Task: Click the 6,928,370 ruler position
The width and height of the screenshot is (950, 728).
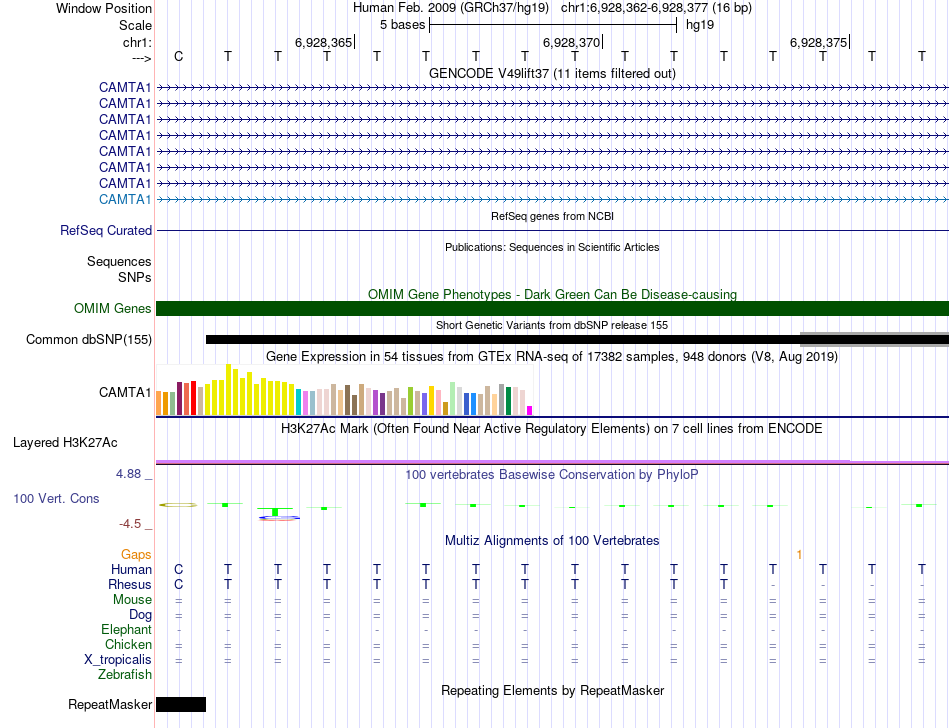Action: [571, 42]
